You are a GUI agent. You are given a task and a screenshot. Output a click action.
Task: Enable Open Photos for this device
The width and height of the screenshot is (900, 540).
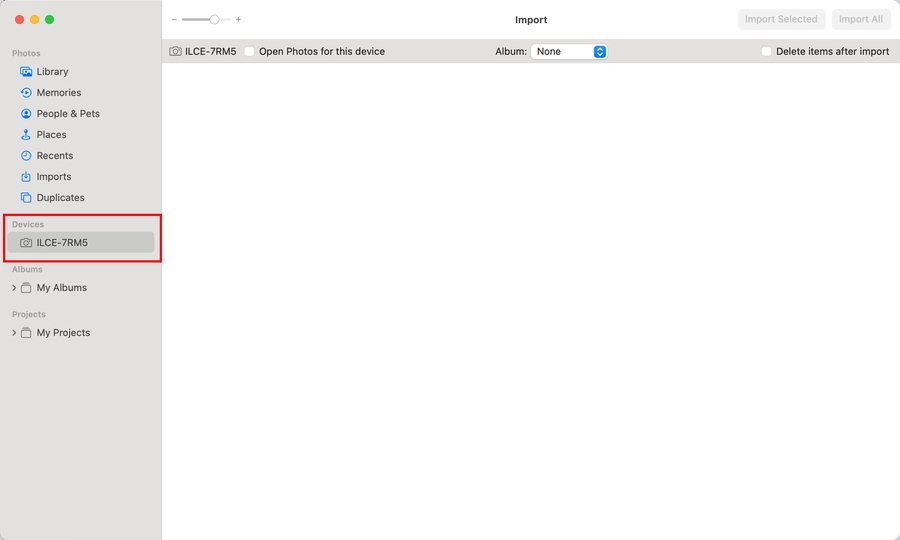click(250, 51)
